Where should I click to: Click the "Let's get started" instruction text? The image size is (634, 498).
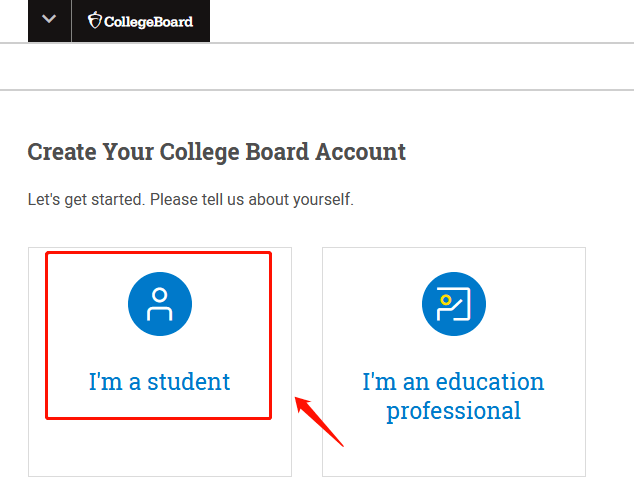[x=190, y=200]
